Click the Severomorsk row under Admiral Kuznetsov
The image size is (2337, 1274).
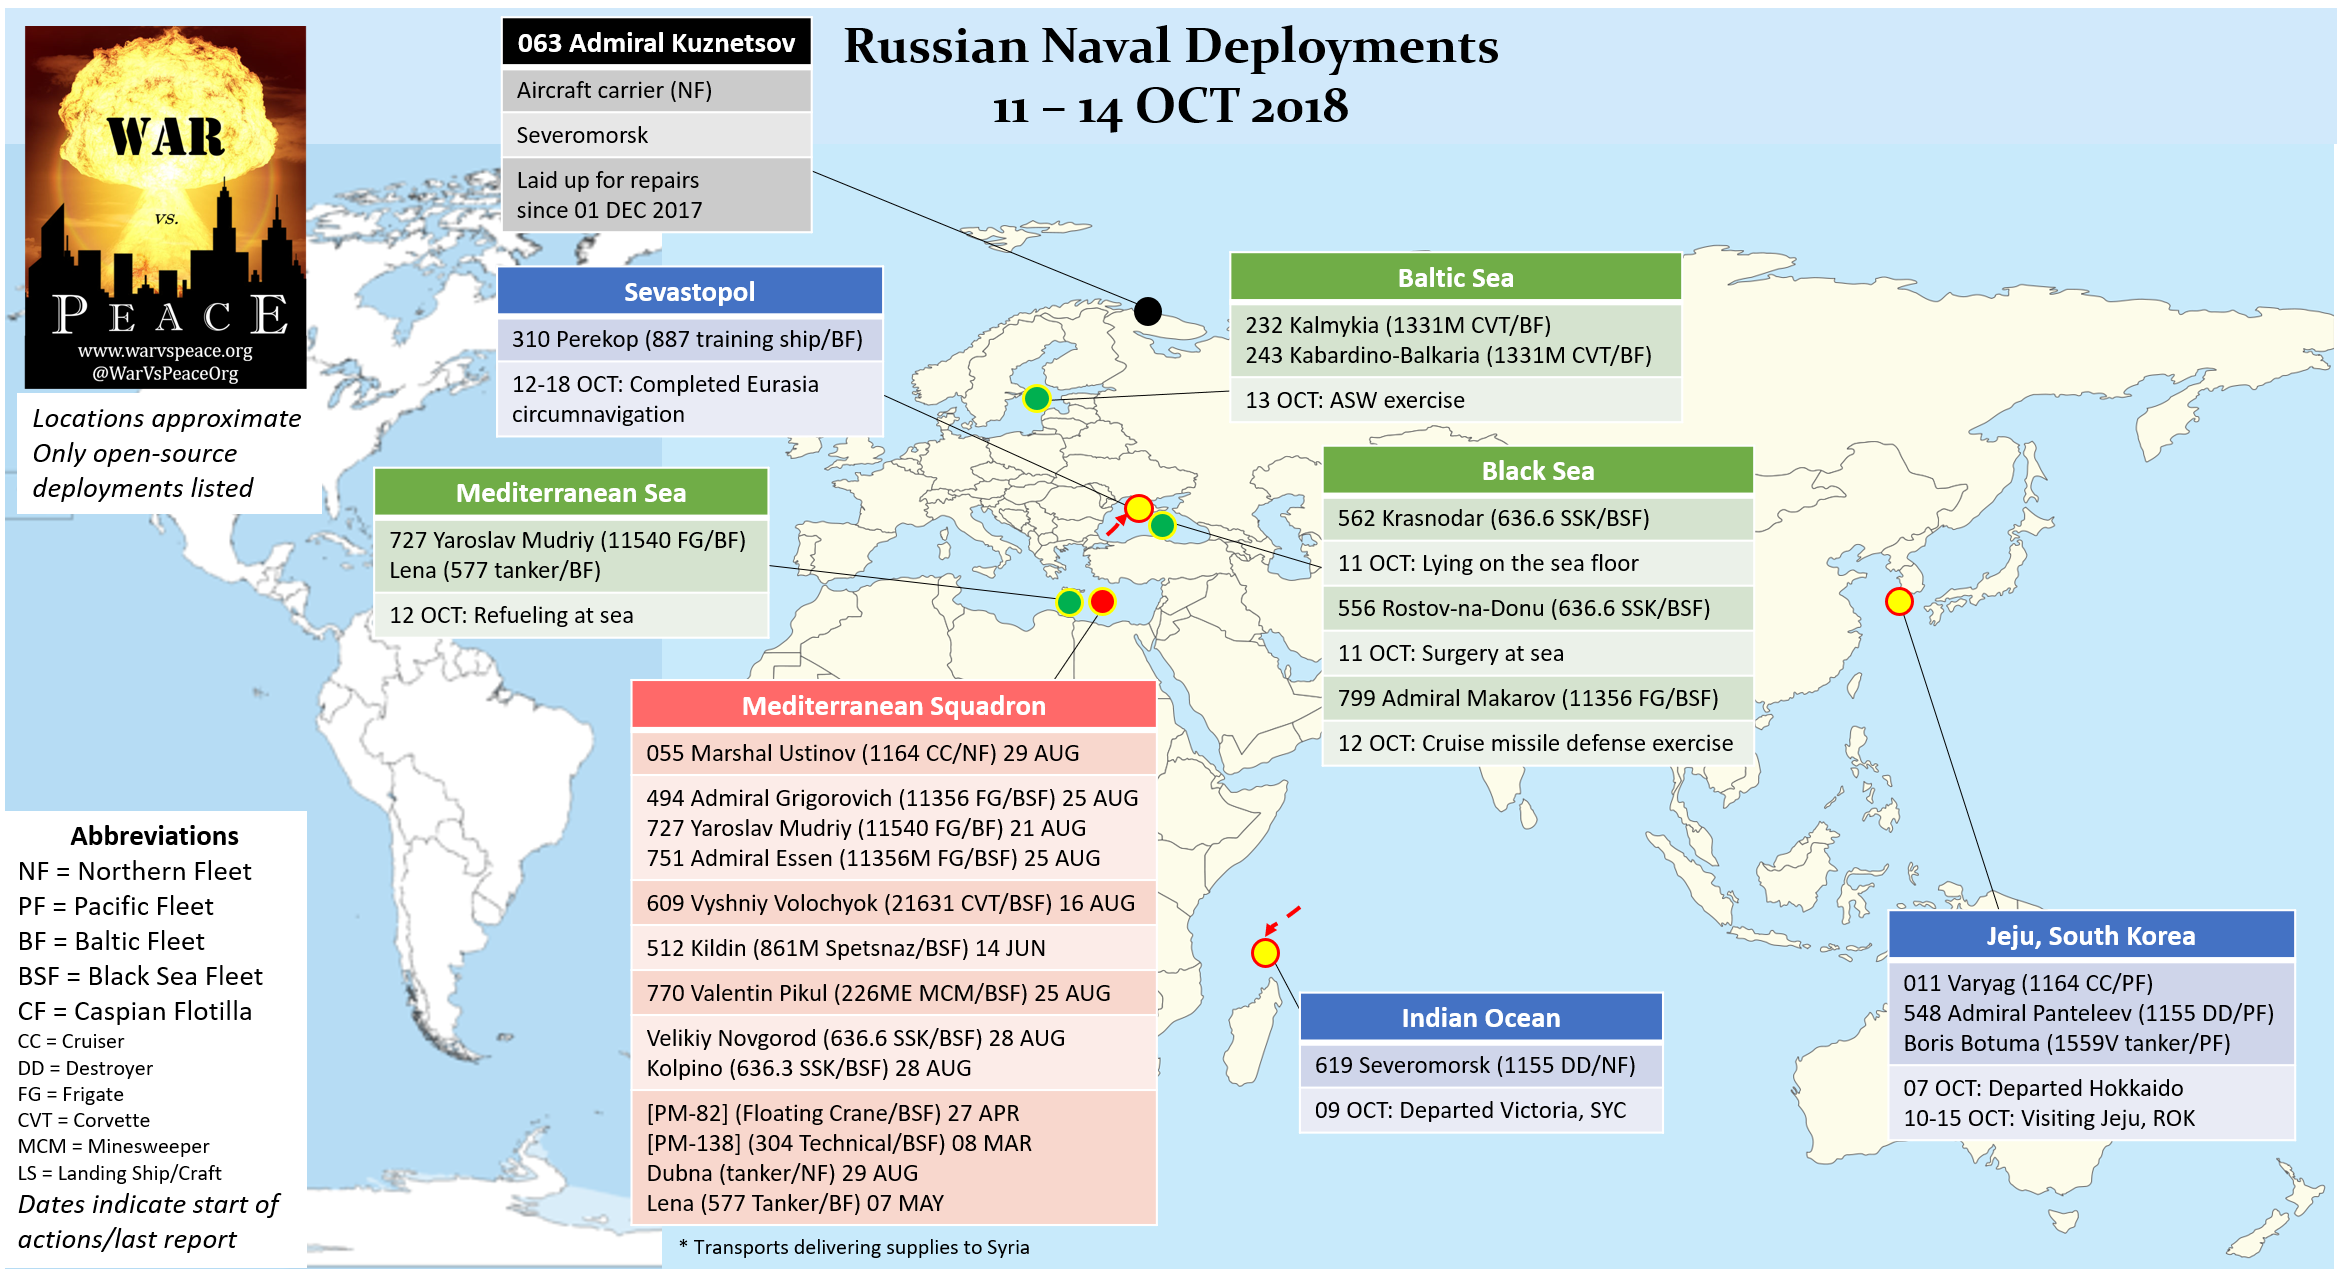tap(656, 135)
